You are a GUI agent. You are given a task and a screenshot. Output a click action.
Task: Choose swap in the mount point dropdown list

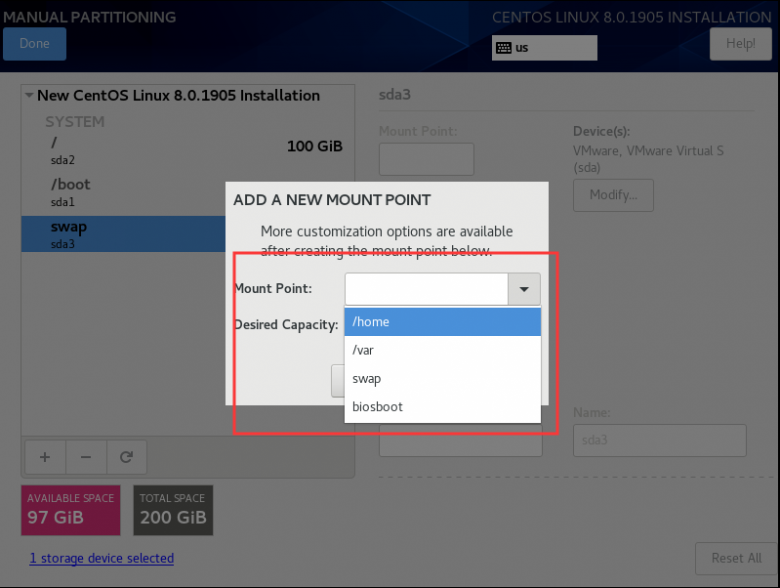point(442,379)
